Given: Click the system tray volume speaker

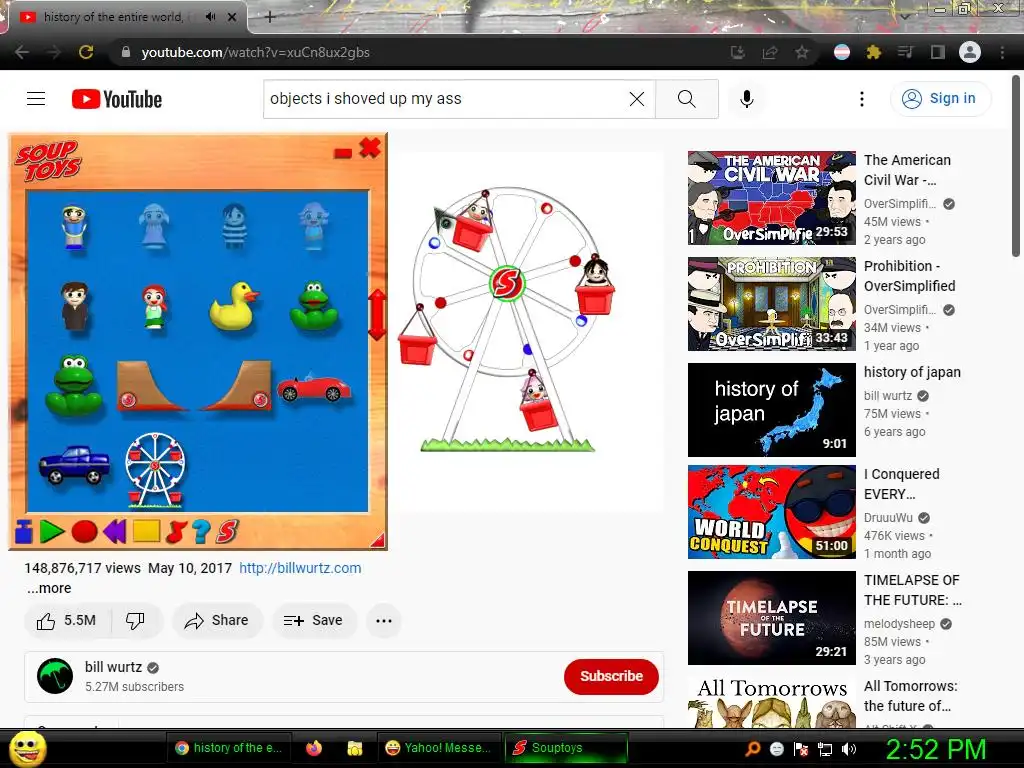Looking at the screenshot, I should pos(849,749).
